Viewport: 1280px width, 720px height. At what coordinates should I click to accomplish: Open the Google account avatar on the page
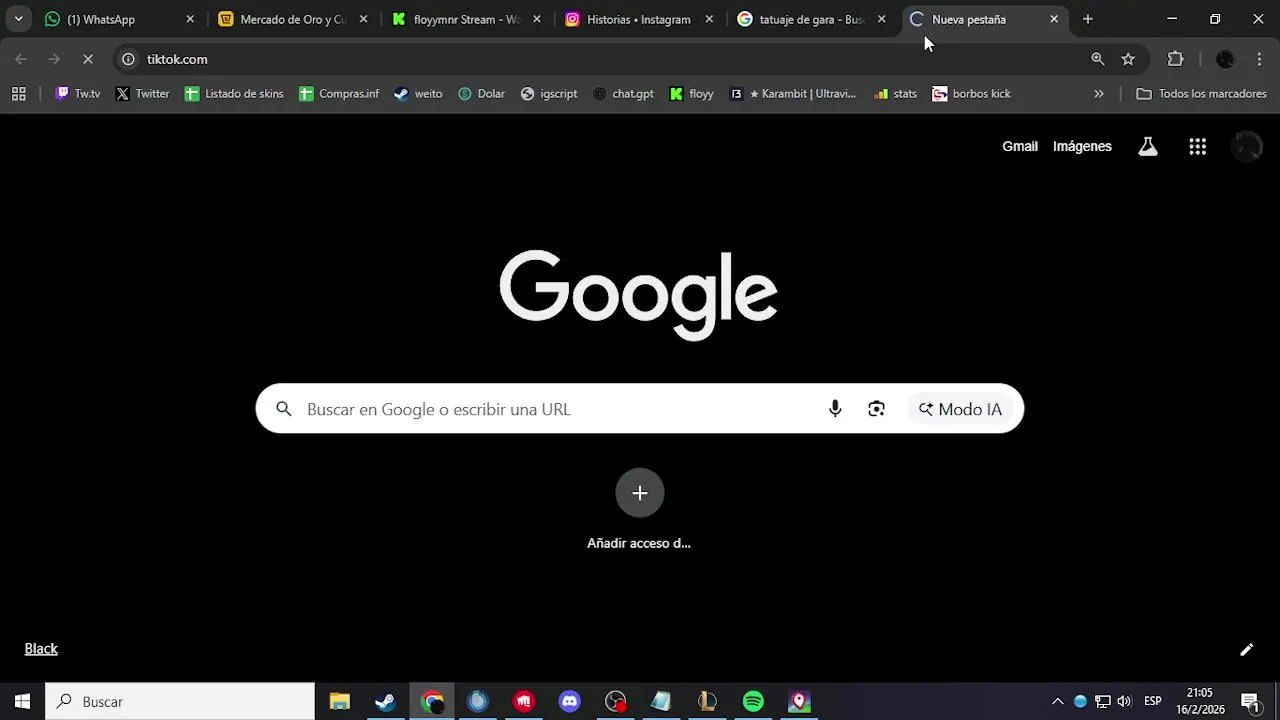click(1247, 147)
